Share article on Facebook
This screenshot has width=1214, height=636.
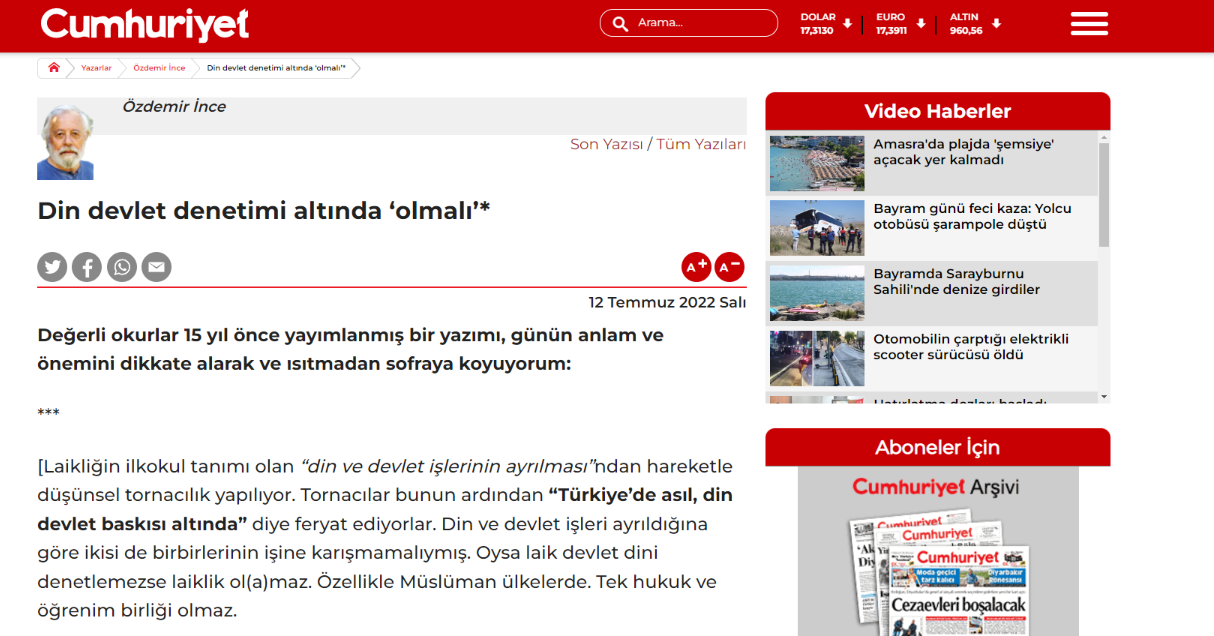87,267
